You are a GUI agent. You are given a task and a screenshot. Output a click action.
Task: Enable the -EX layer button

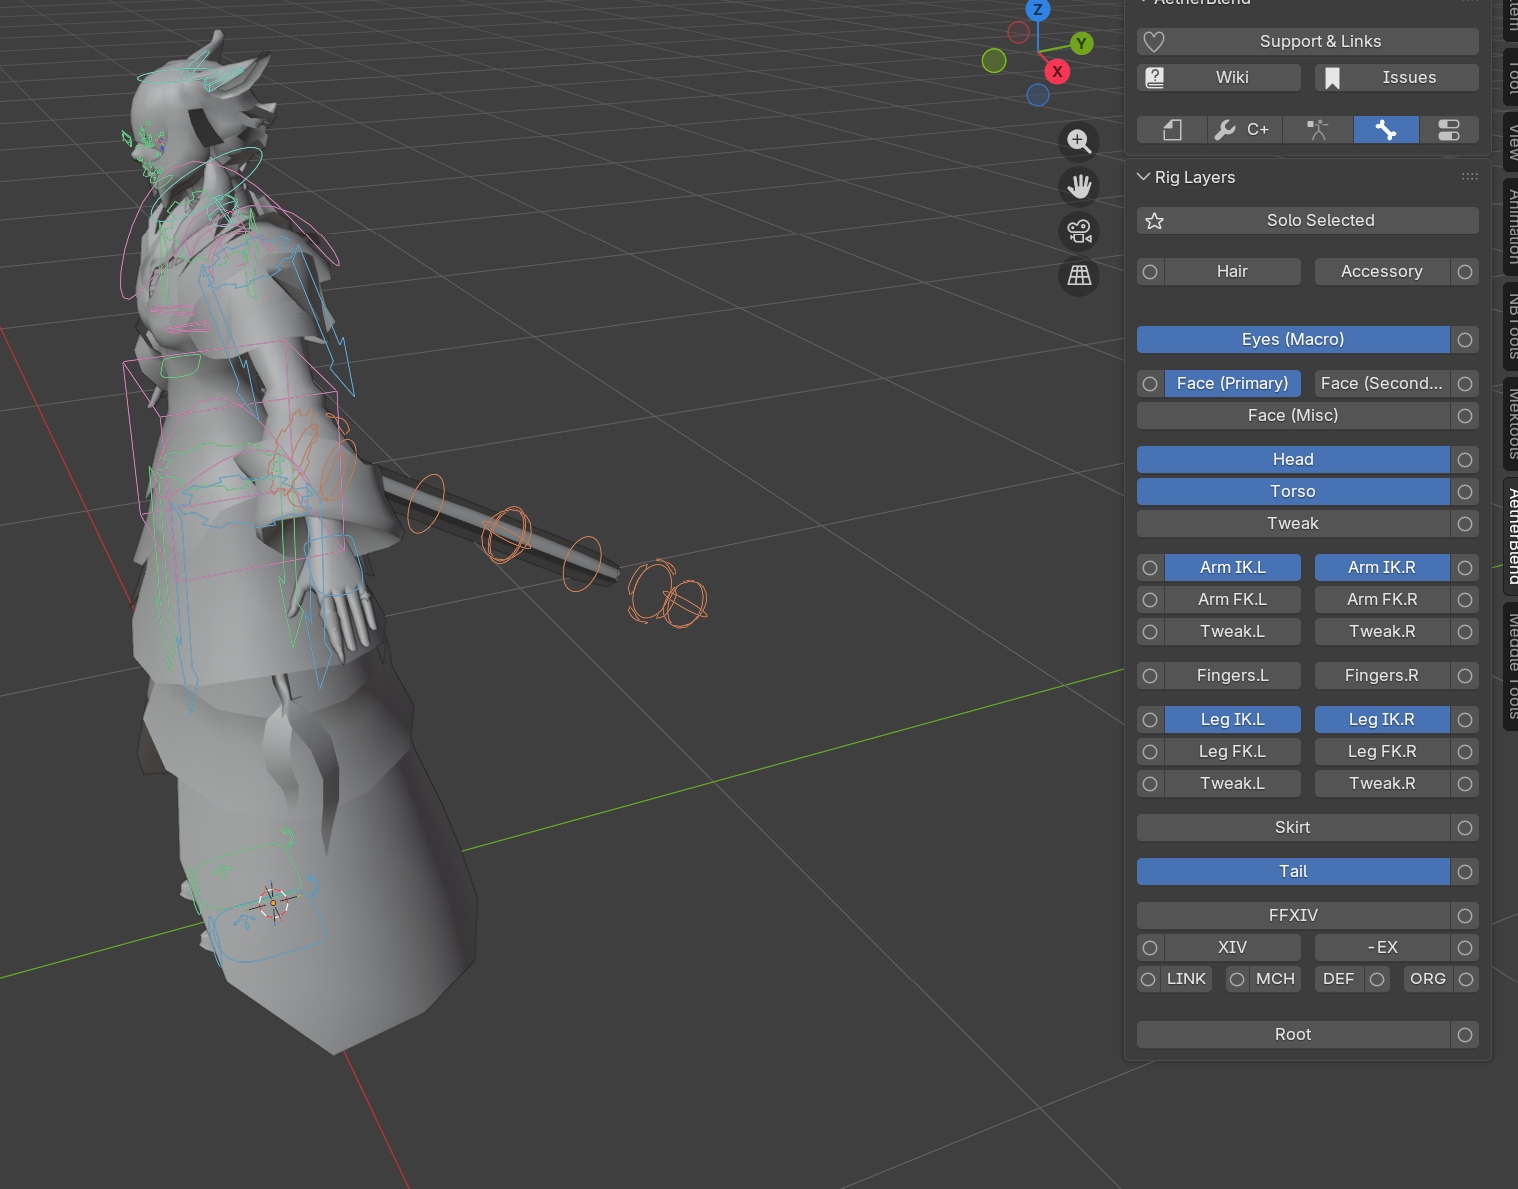1382,948
